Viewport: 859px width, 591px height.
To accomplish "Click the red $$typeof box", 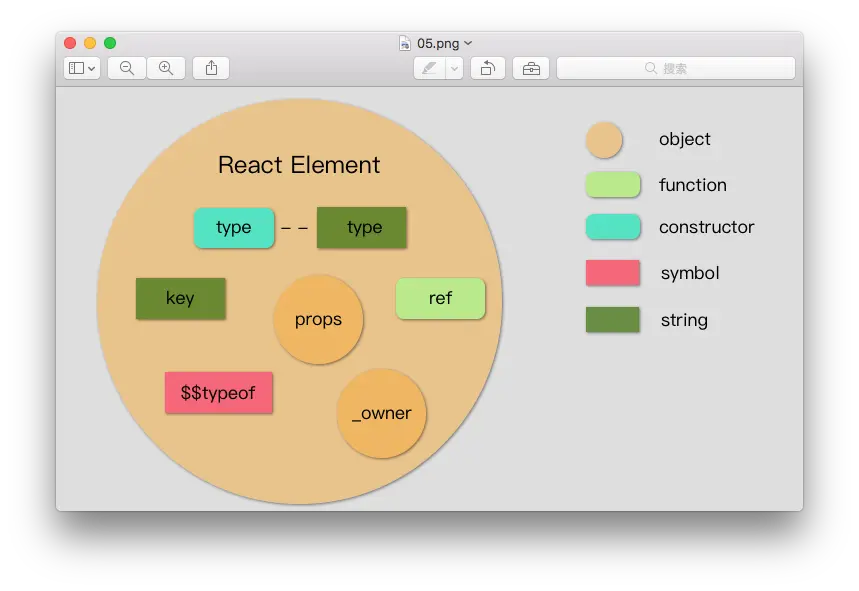I will [x=219, y=393].
